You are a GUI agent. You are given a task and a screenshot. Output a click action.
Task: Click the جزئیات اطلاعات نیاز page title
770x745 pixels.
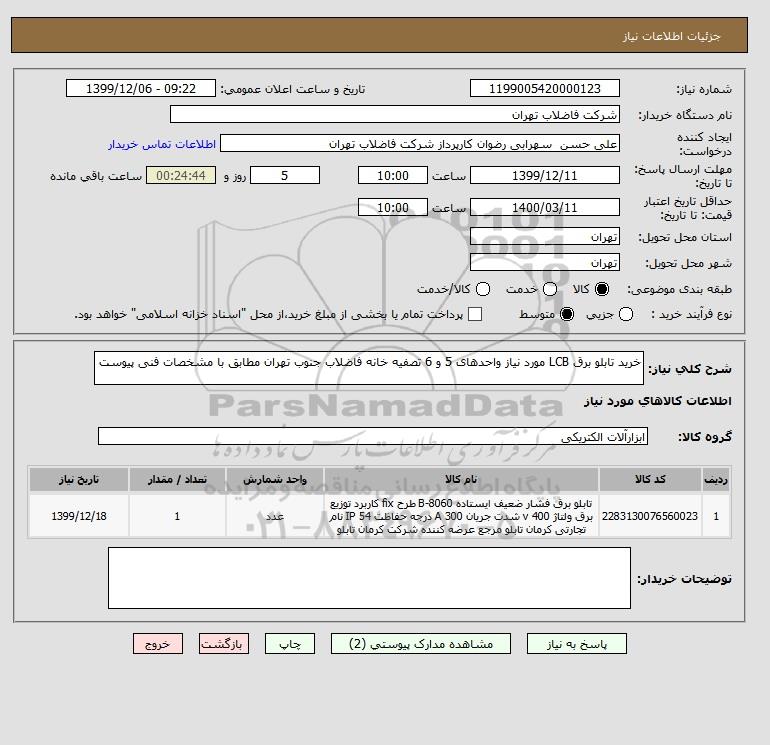tap(671, 36)
